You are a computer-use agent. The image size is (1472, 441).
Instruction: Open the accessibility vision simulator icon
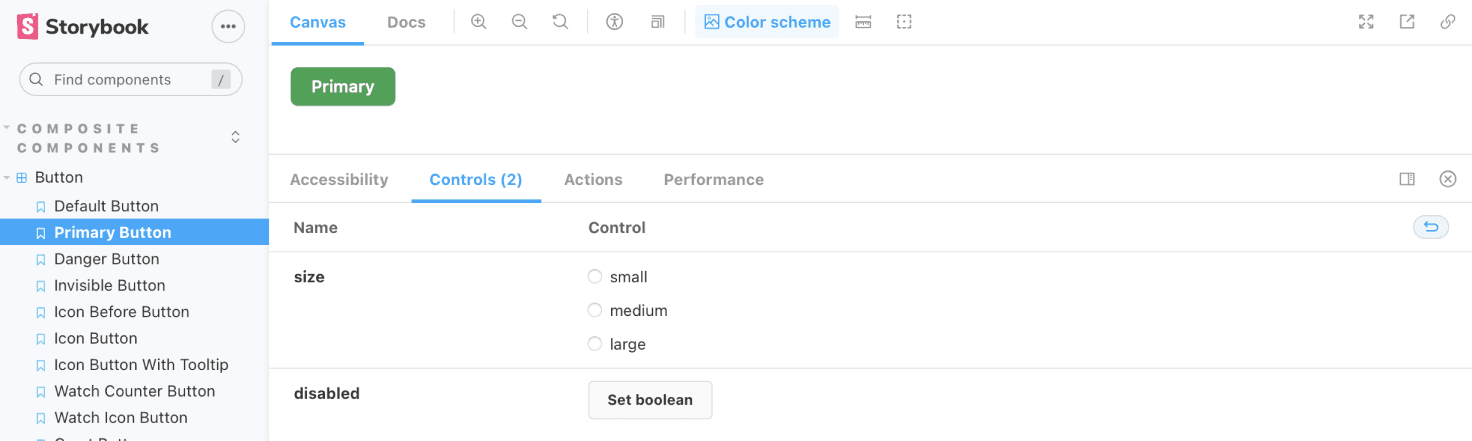(615, 22)
